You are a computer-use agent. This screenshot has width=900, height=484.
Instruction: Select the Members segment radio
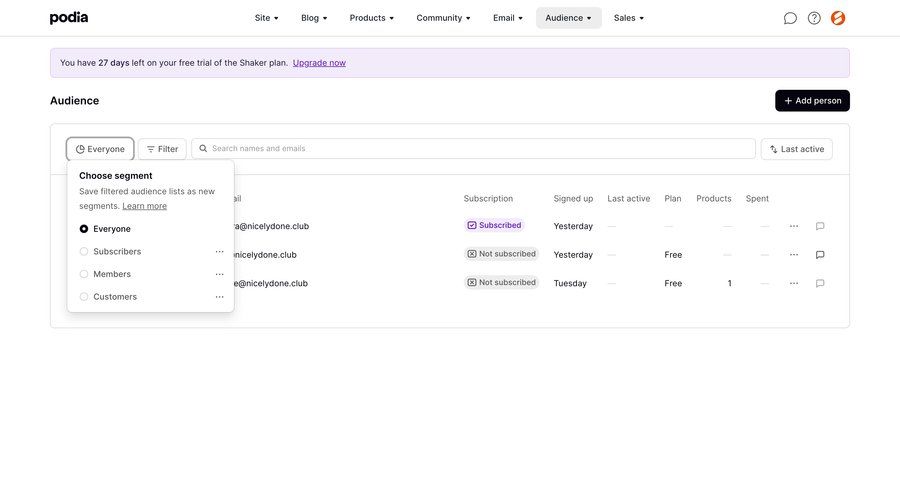[x=84, y=274]
